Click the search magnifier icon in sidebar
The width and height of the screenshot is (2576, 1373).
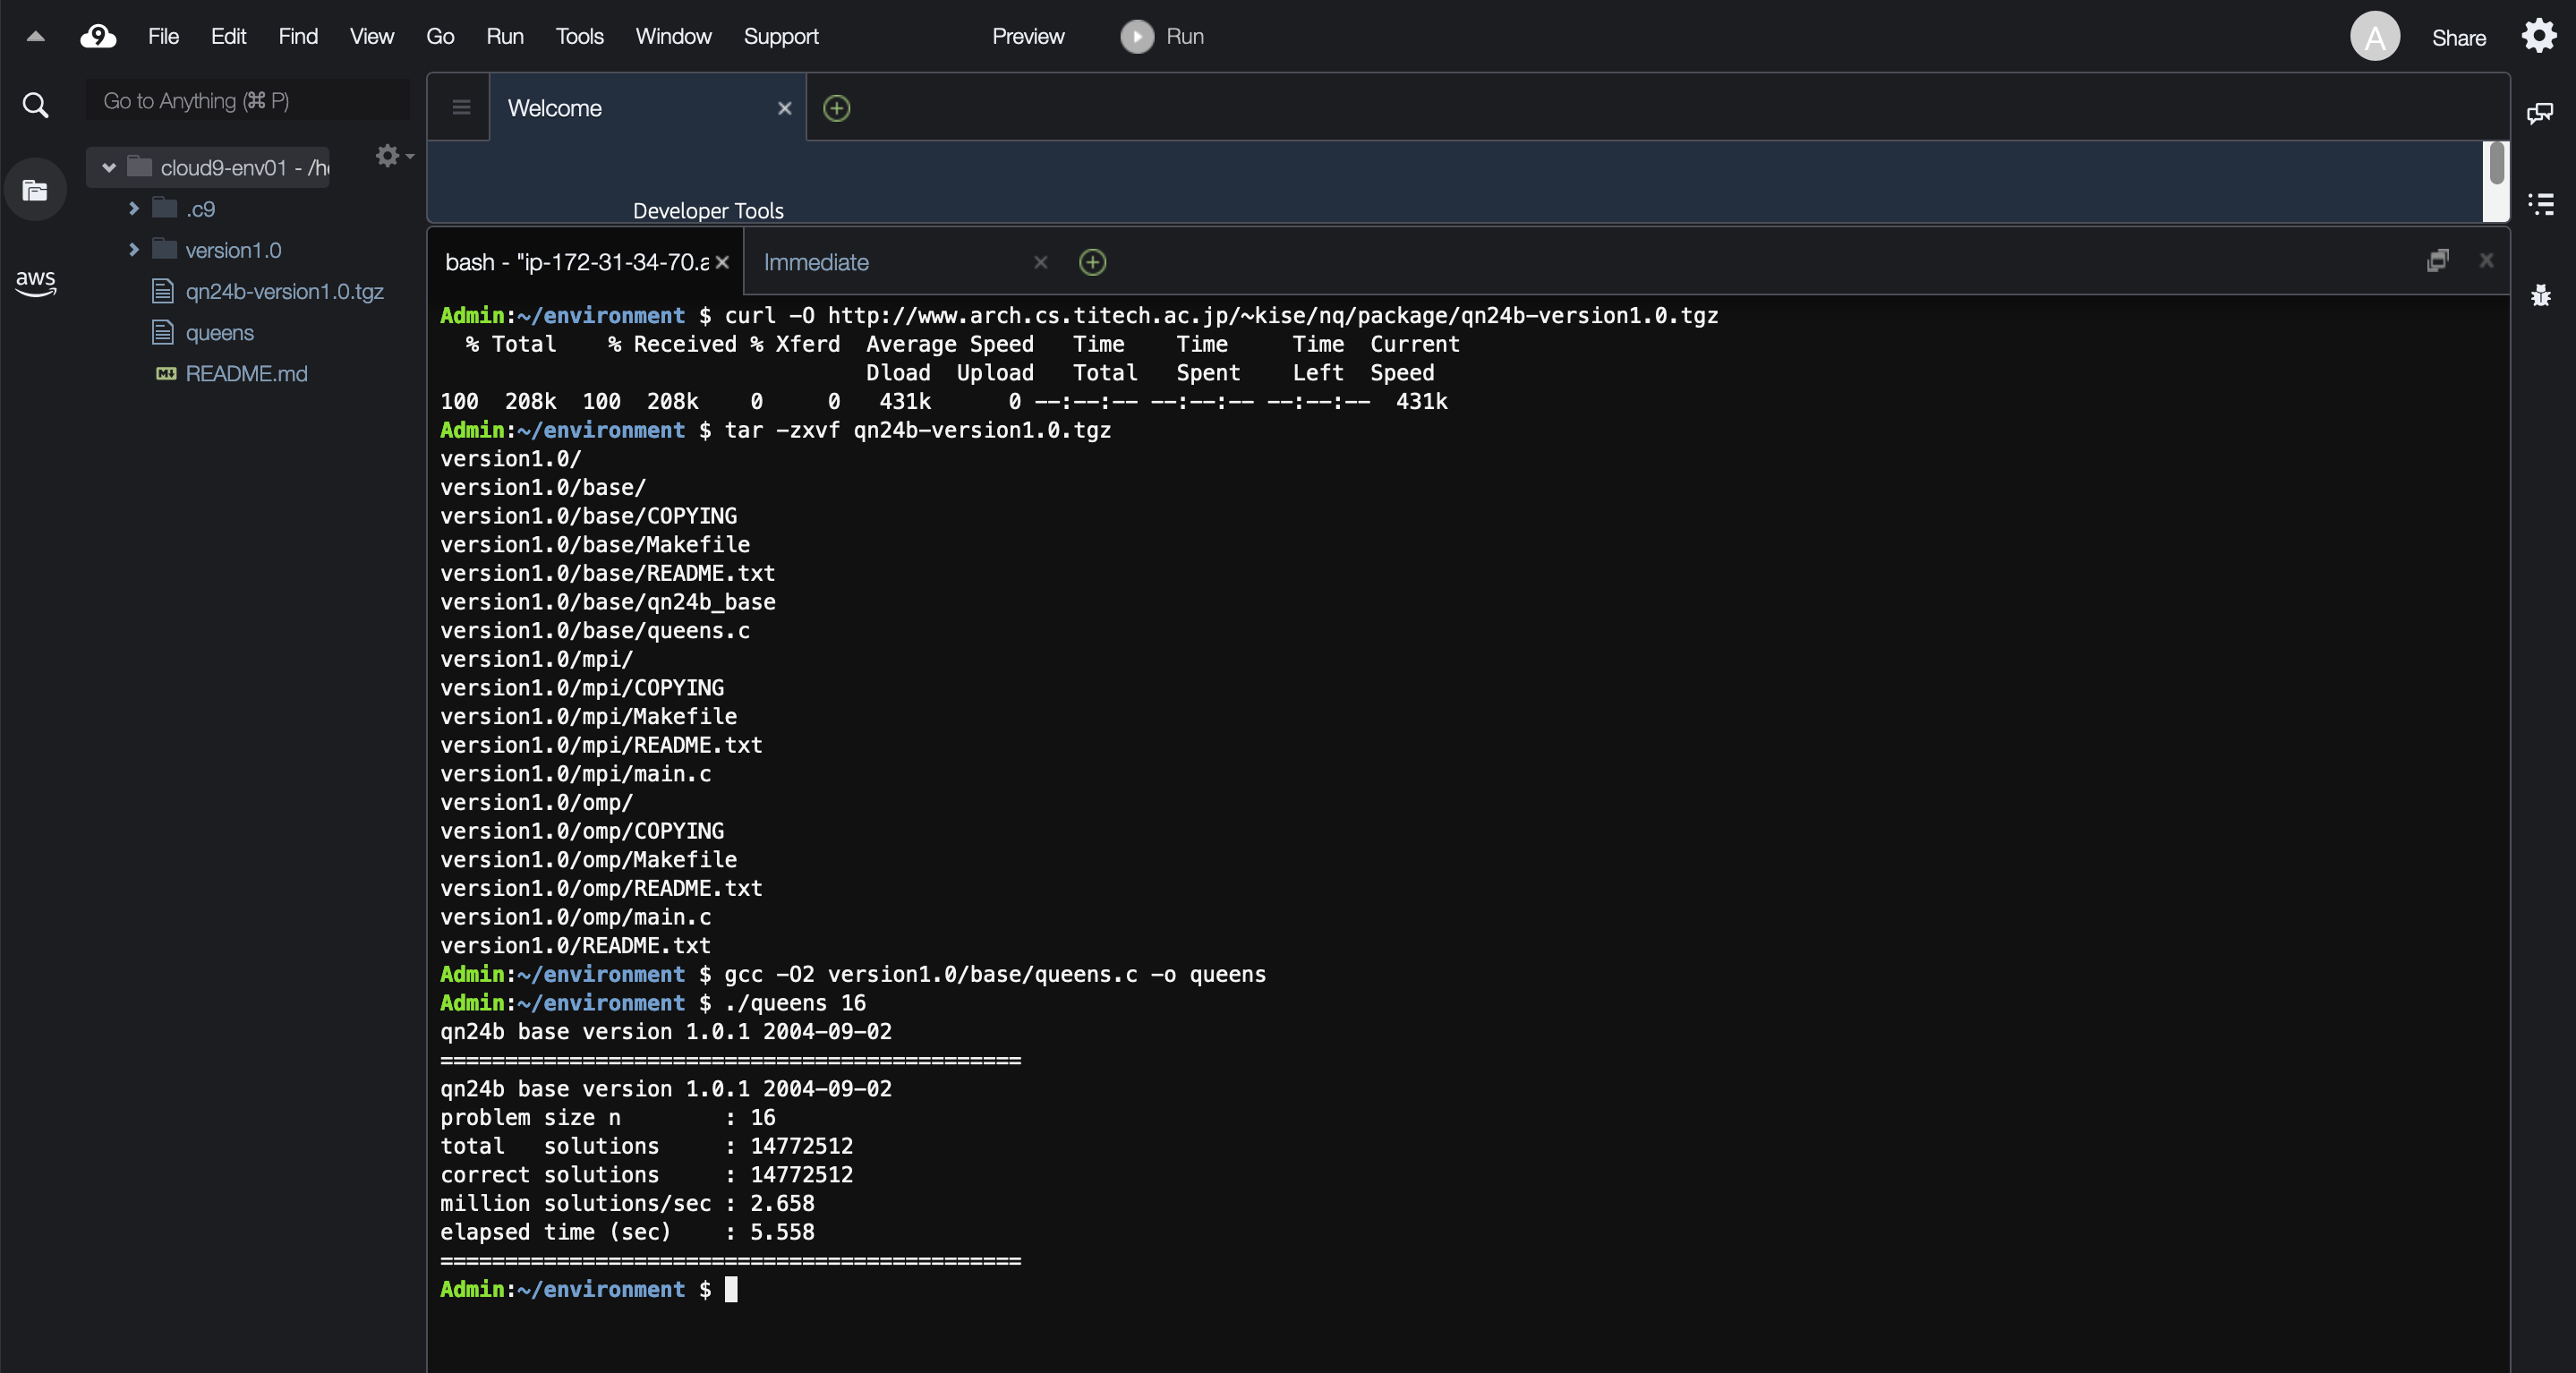click(x=35, y=105)
